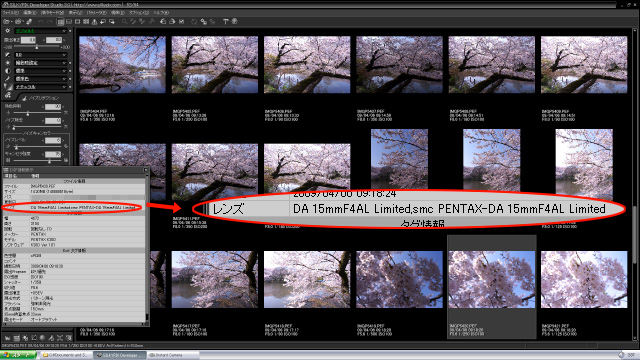Select the IMGP5404.PEF cherry blossom thumbnail
This screenshot has height=360, width=640.
(x=122, y=64)
